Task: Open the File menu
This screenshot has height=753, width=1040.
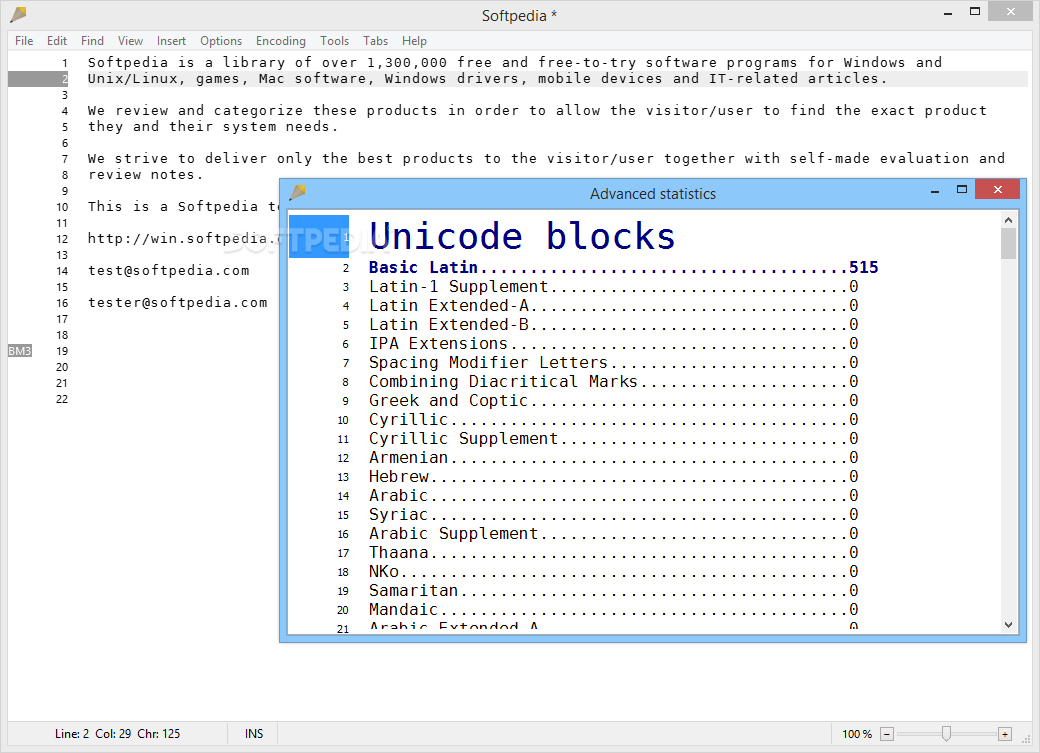Action: coord(24,40)
